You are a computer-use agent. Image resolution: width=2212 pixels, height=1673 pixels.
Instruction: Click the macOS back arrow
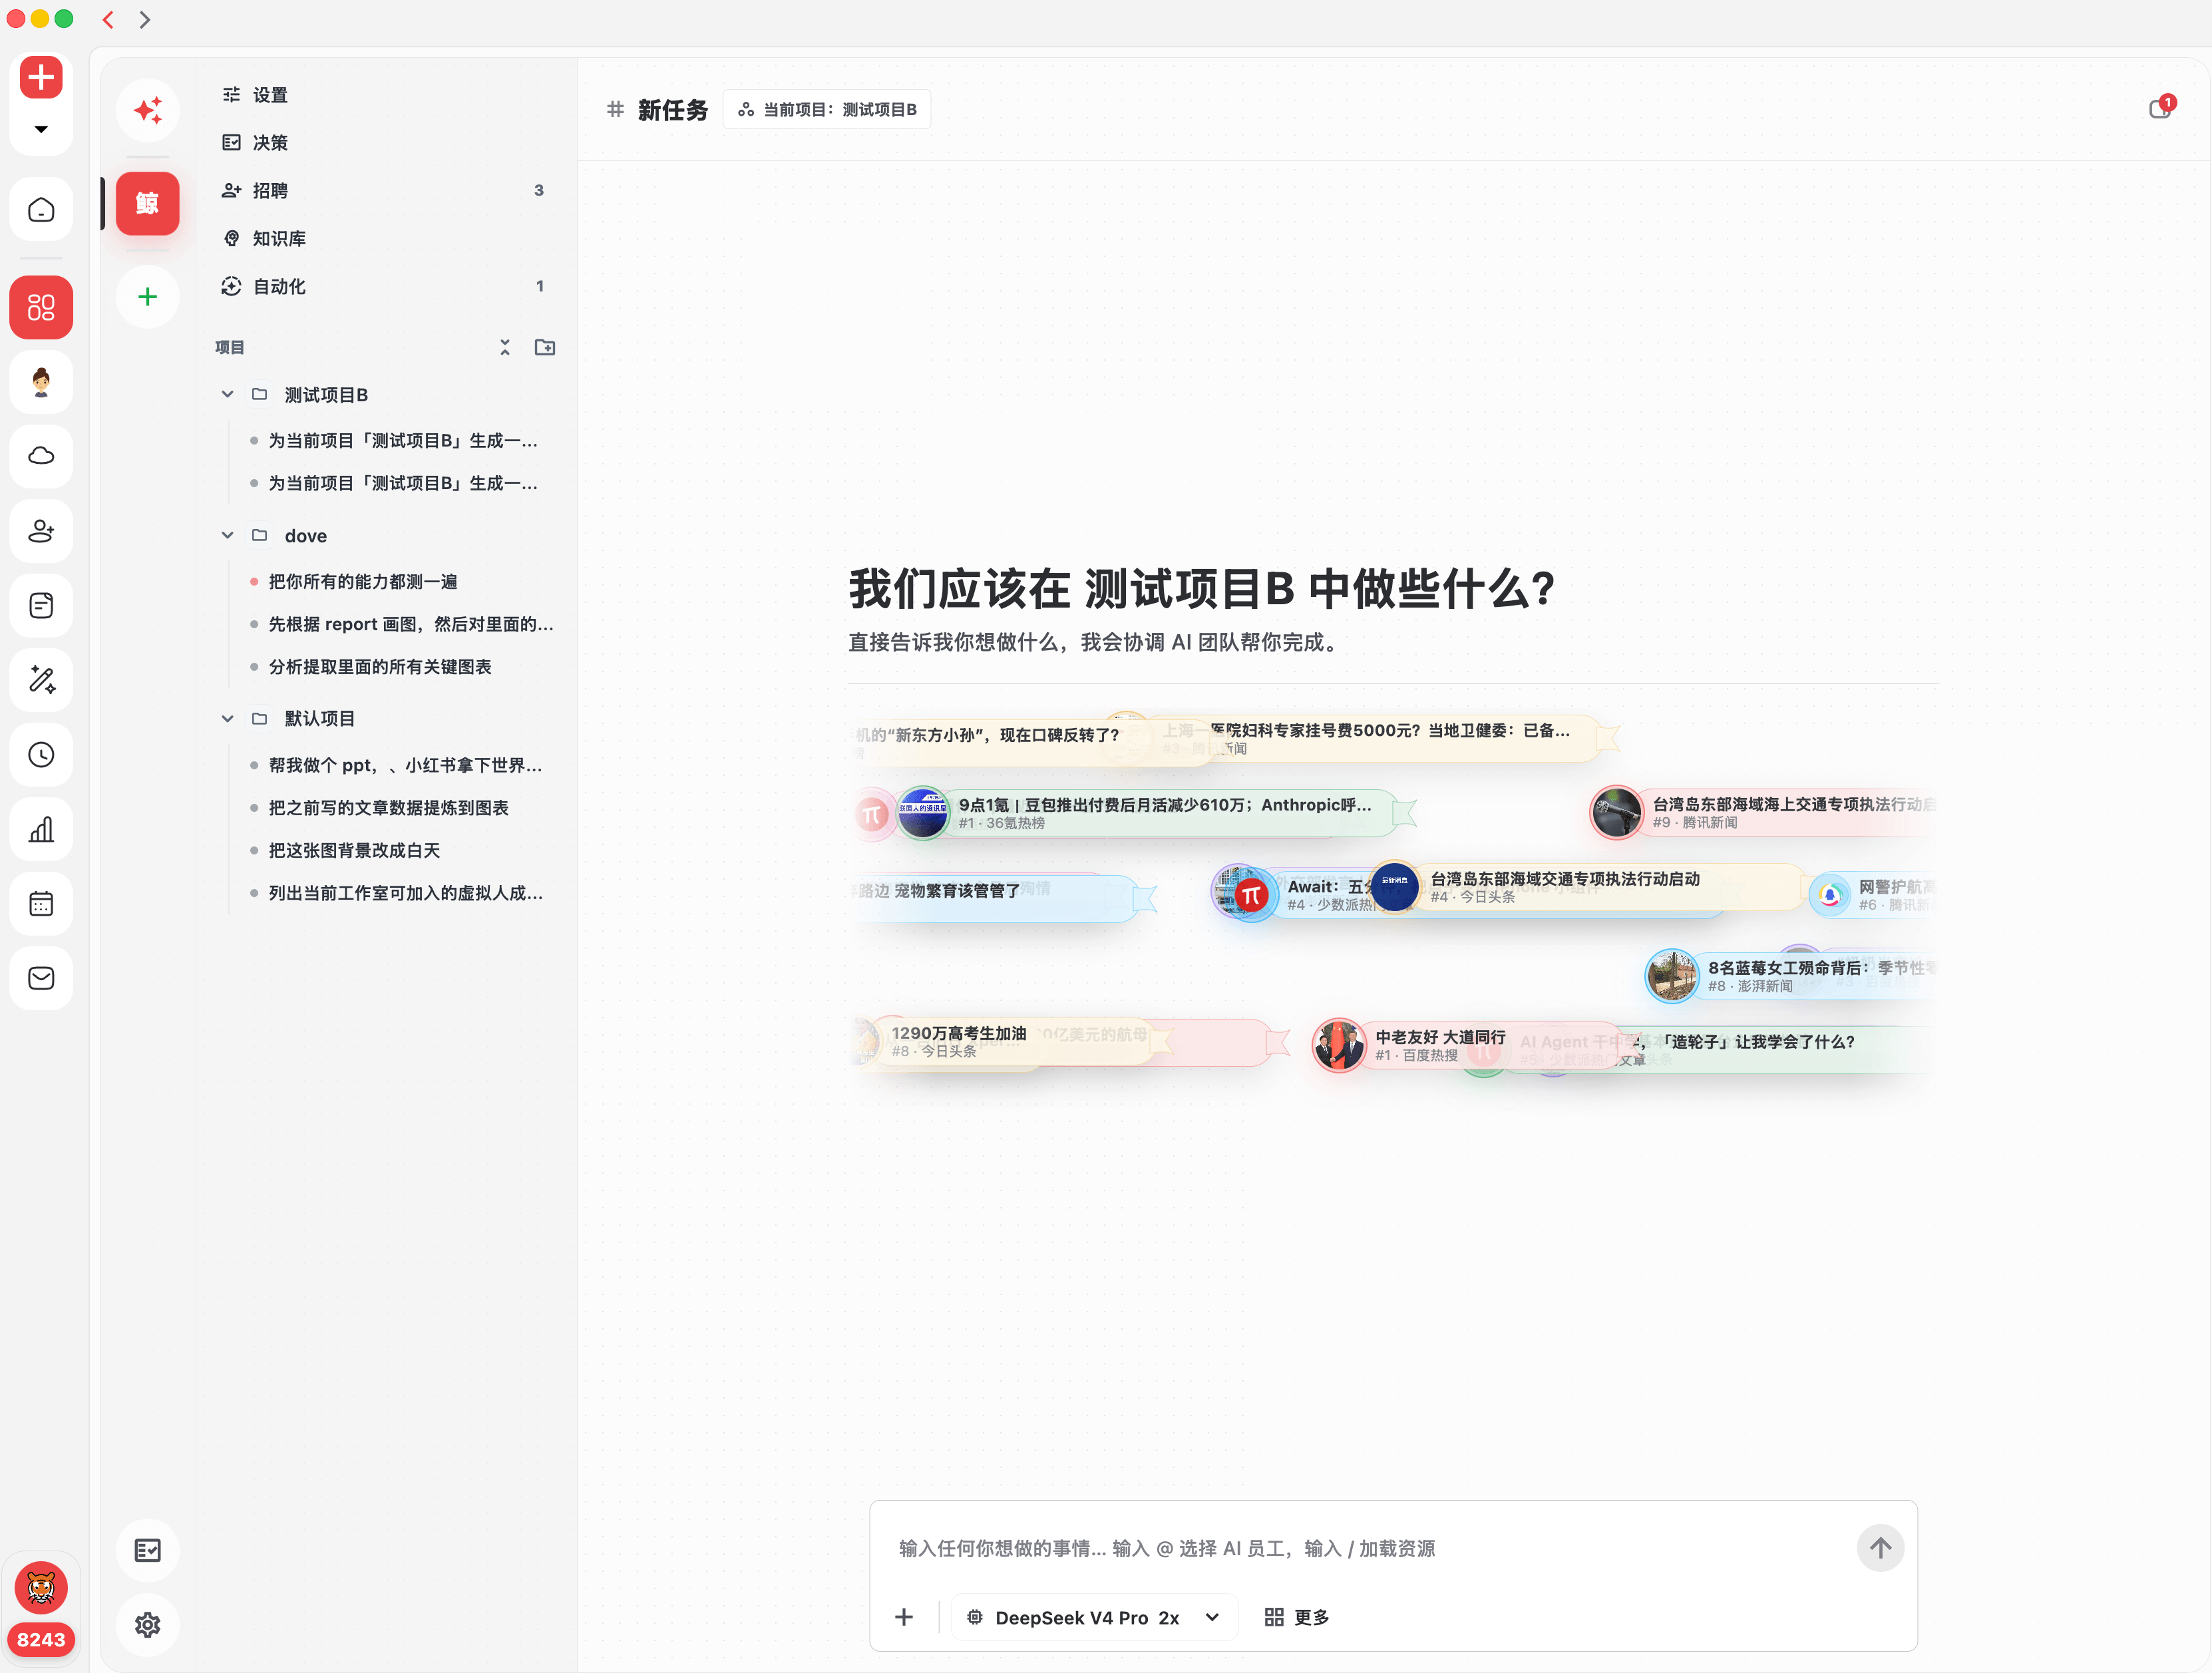point(109,19)
